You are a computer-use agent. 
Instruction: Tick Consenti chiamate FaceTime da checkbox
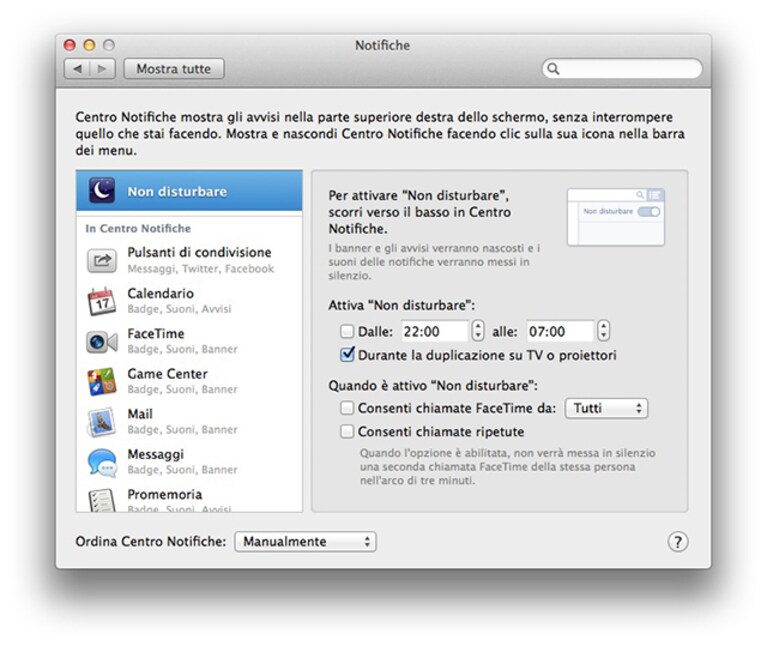pos(347,408)
